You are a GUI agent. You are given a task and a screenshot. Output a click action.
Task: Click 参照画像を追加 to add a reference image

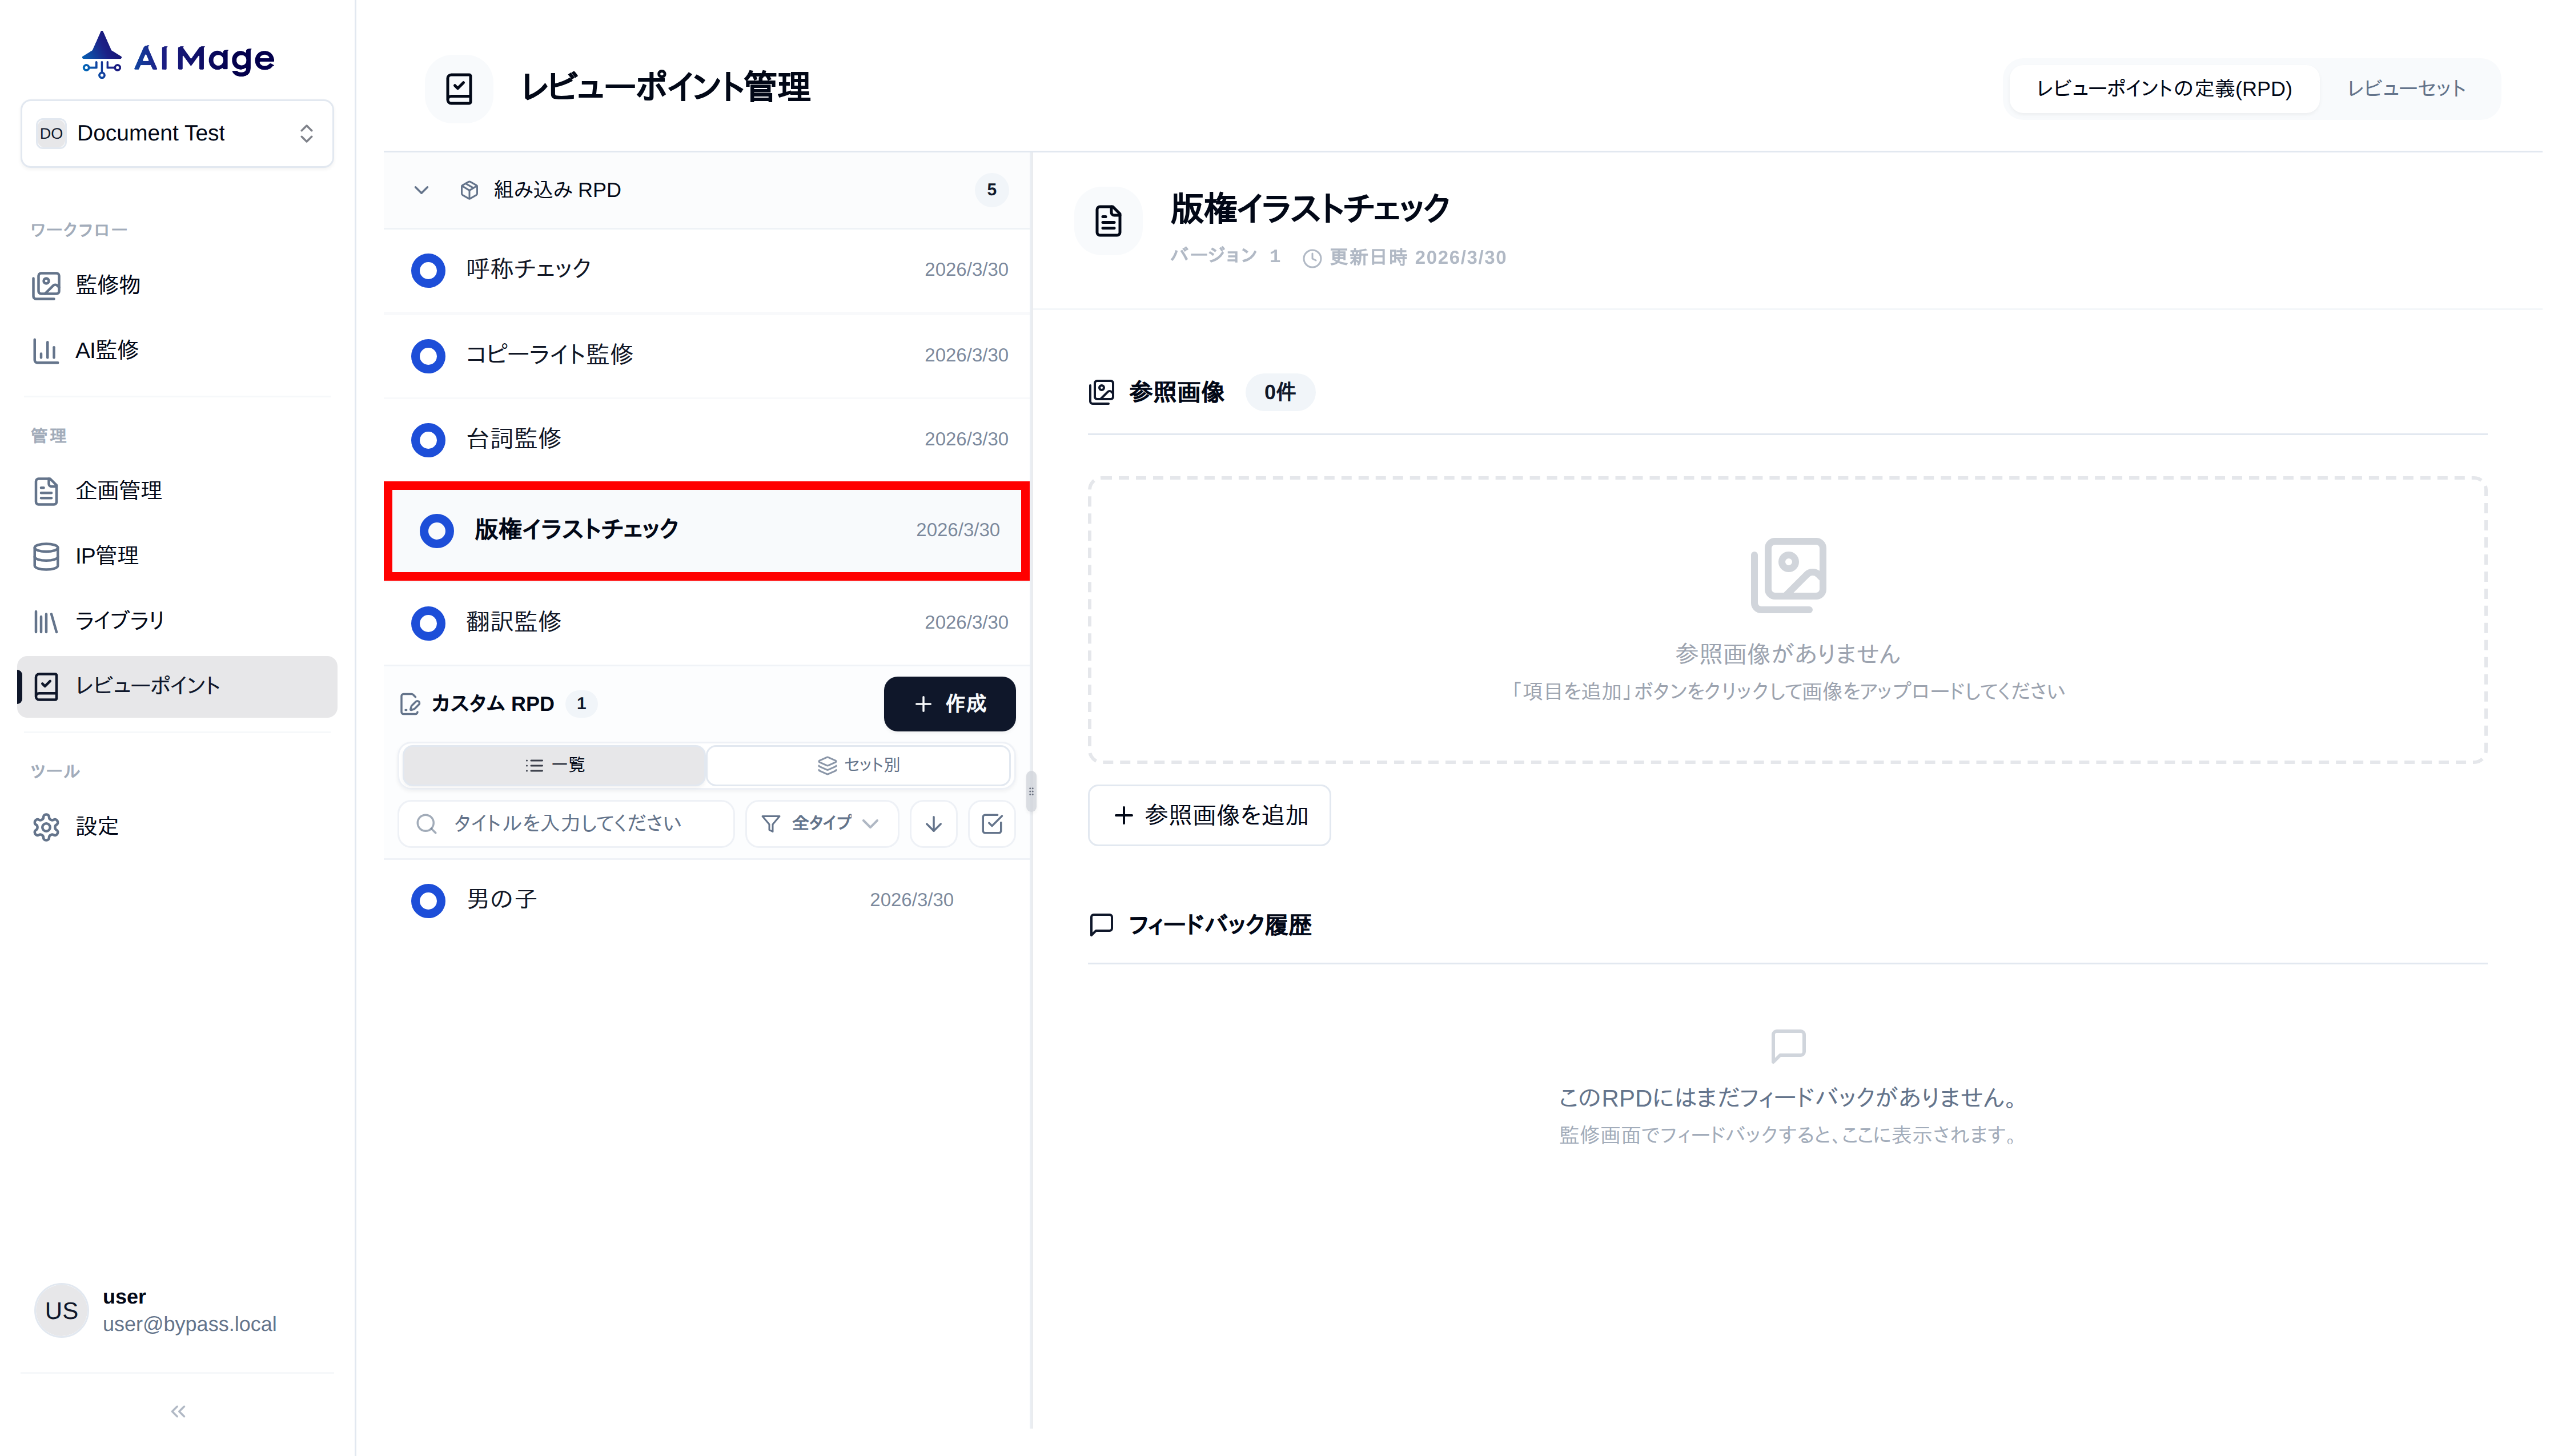pyautogui.click(x=1208, y=815)
